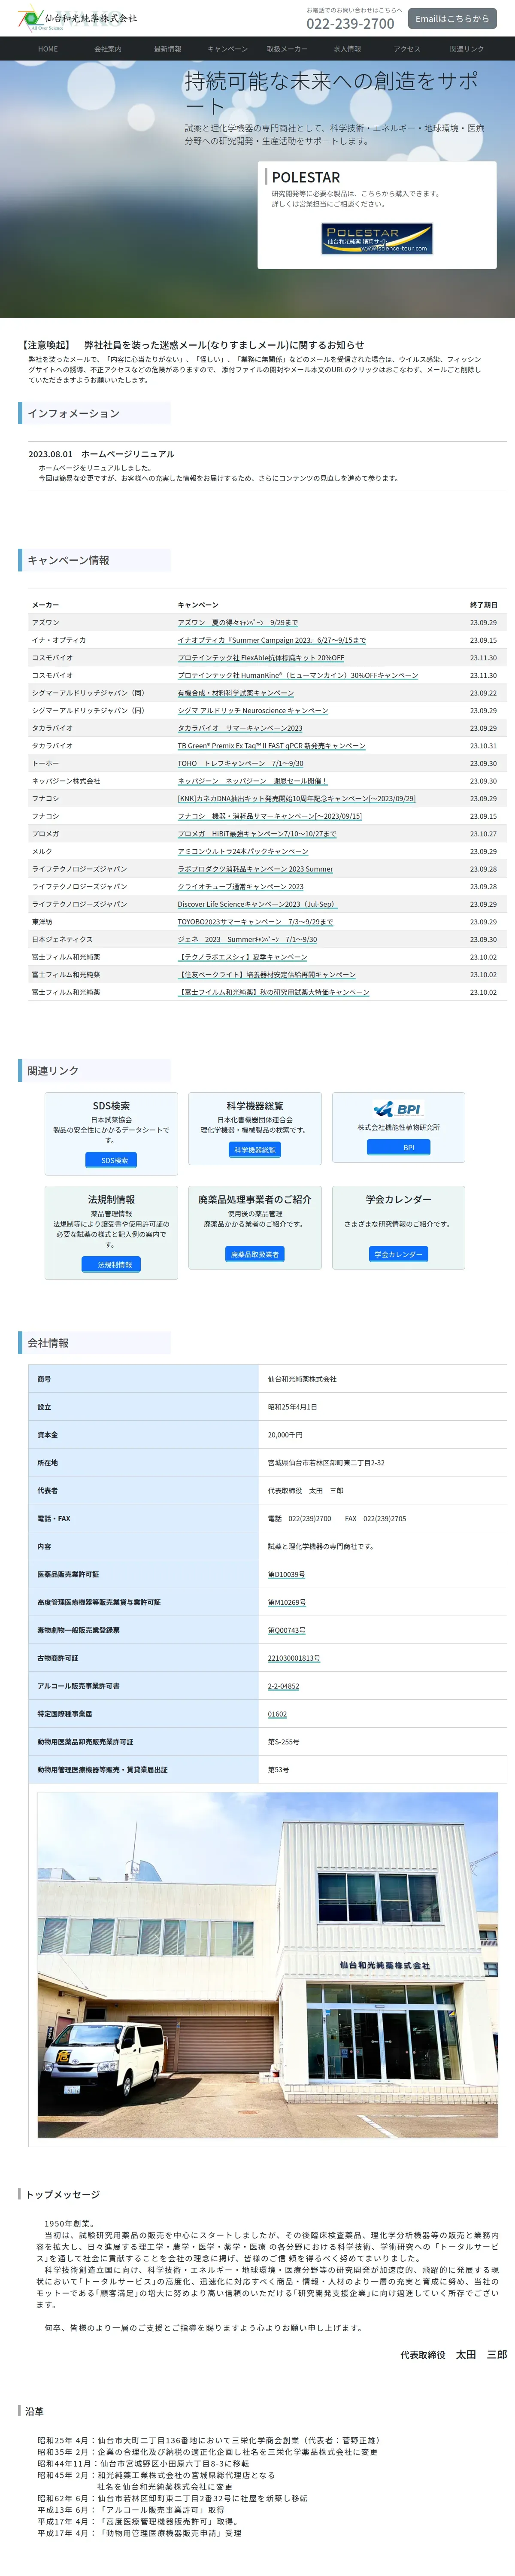Viewport: 515px width, 2576px height.
Task: Click the company building photo
Action: [x=267, y=1964]
